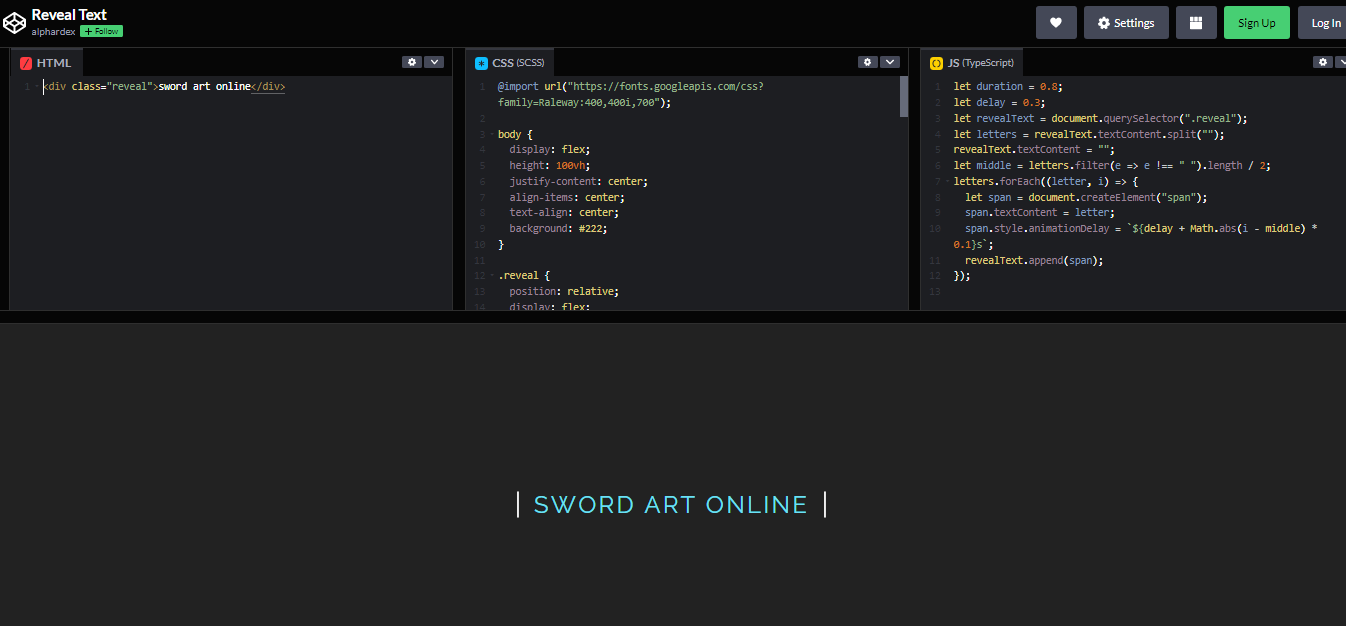Click the Sign Up button
This screenshot has height=626, width=1346.
[x=1256, y=21]
